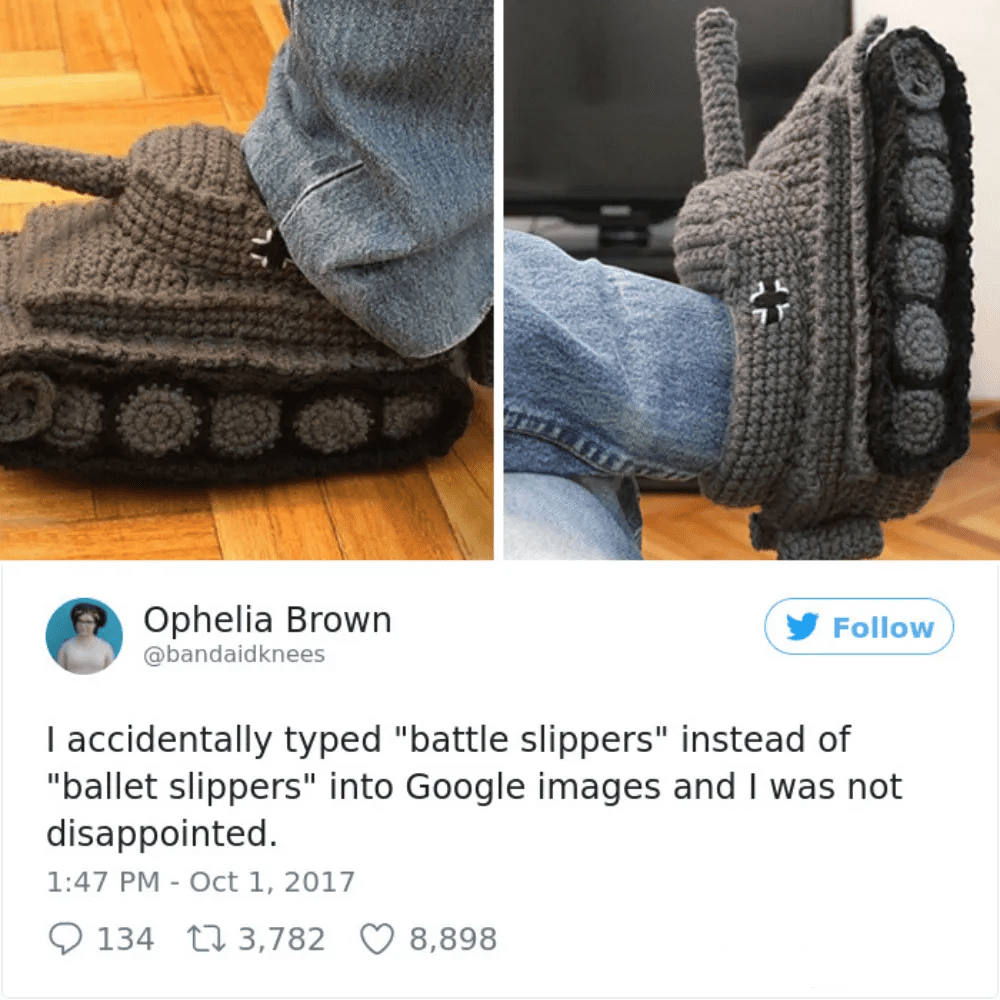Click the 134 replies count
Image resolution: width=1000 pixels, height=1000 pixels.
point(126,939)
